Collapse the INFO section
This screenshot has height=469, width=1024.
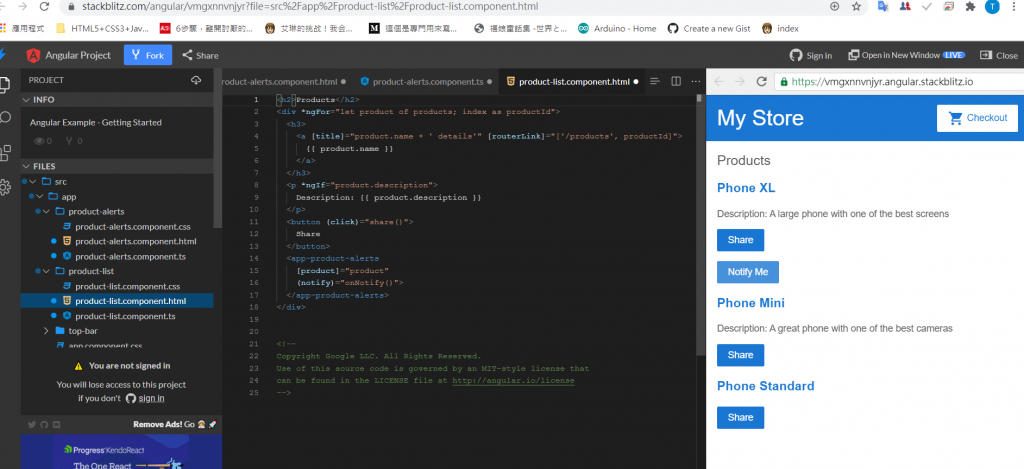pyautogui.click(x=116, y=100)
